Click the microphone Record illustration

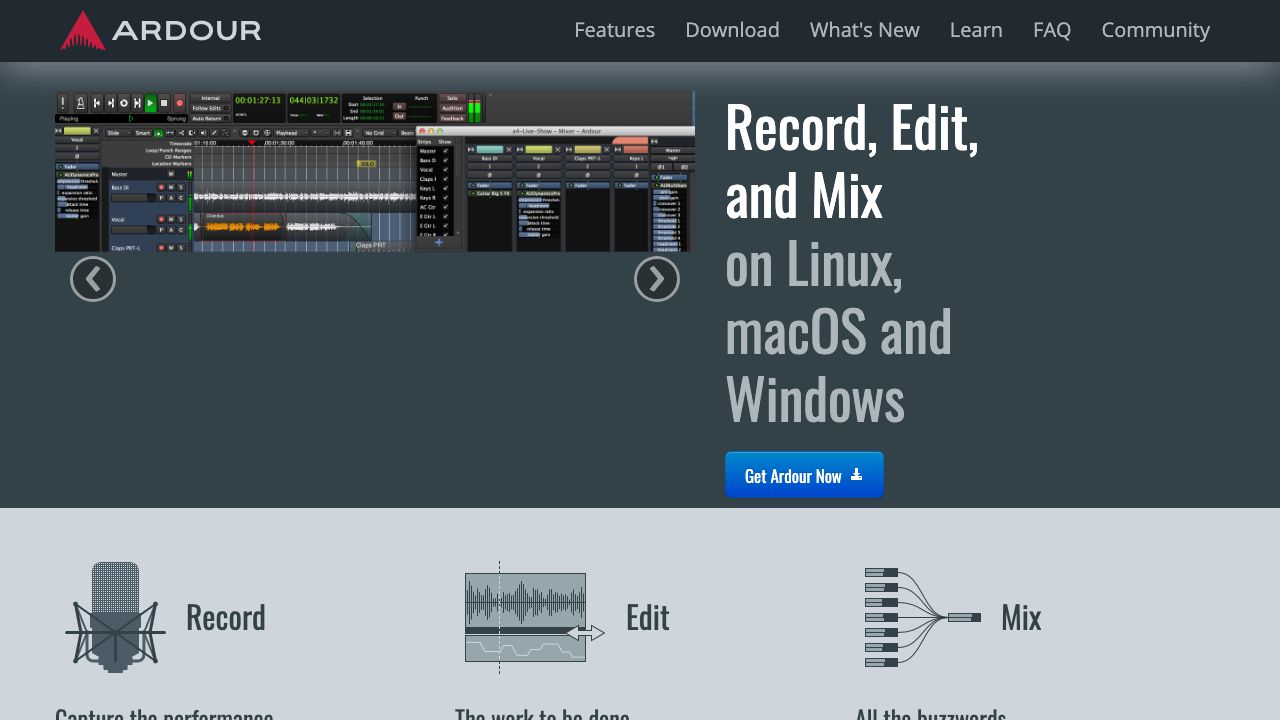[x=115, y=617]
